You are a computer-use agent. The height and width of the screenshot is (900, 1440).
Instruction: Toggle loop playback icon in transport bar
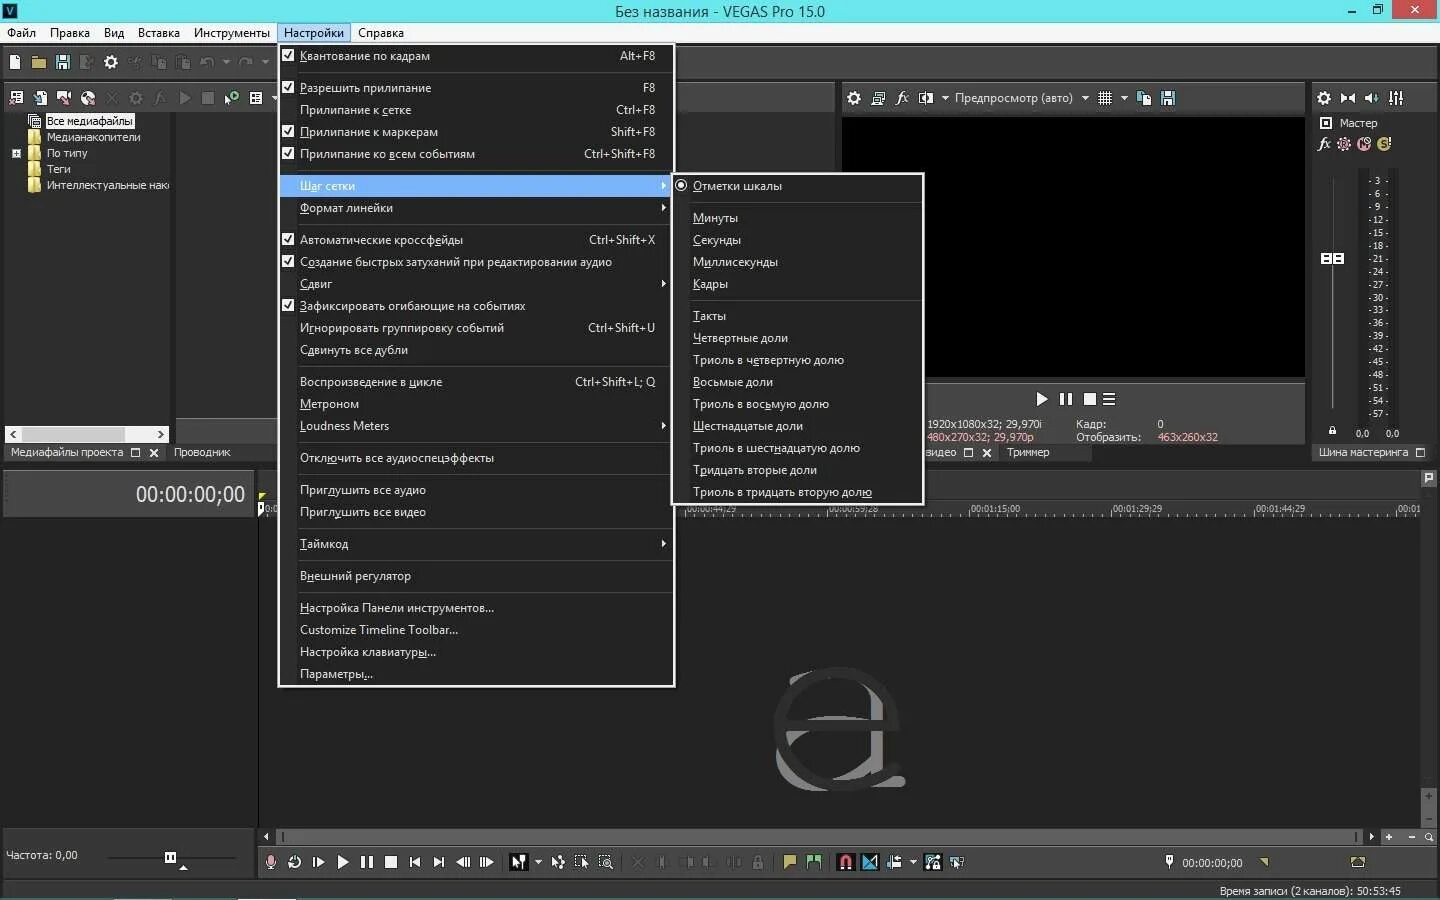click(x=295, y=862)
